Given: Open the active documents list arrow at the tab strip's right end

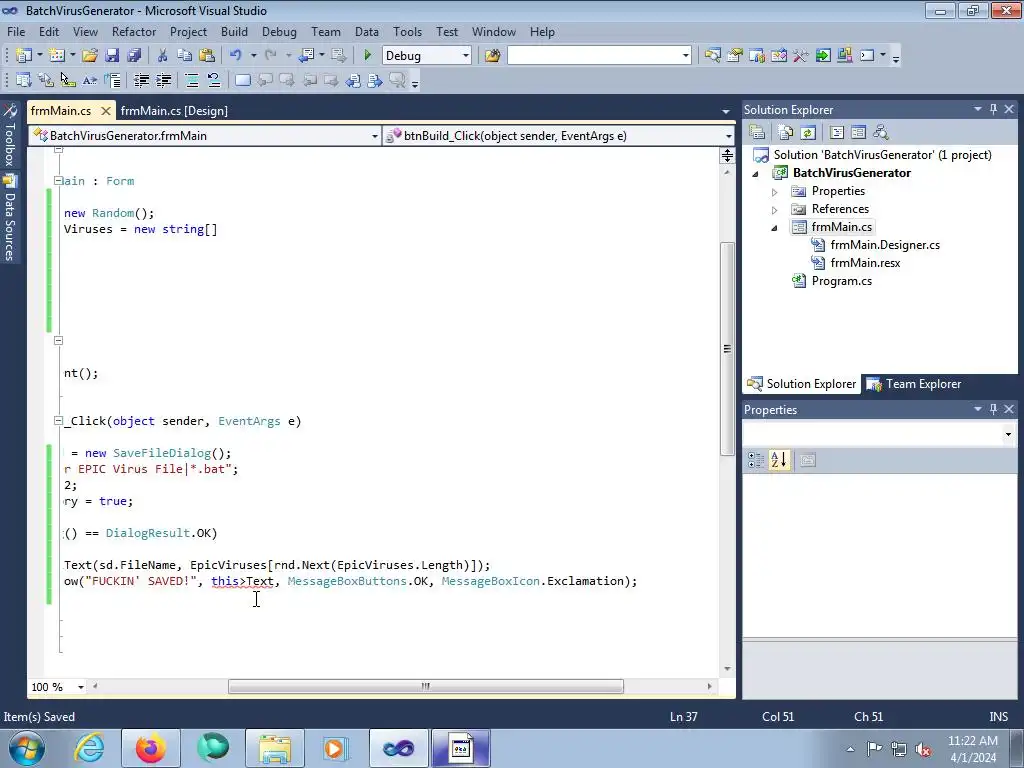Looking at the screenshot, I should 726,112.
